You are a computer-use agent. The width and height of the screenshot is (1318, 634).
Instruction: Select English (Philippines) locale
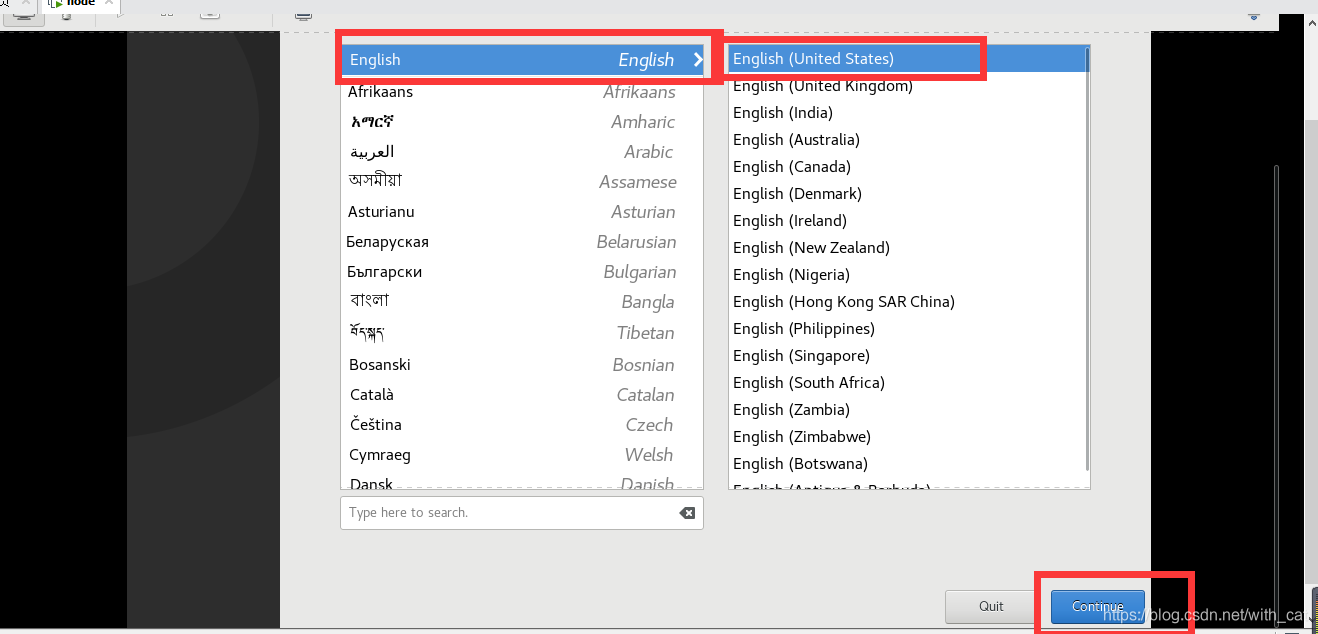pyautogui.click(x=907, y=329)
